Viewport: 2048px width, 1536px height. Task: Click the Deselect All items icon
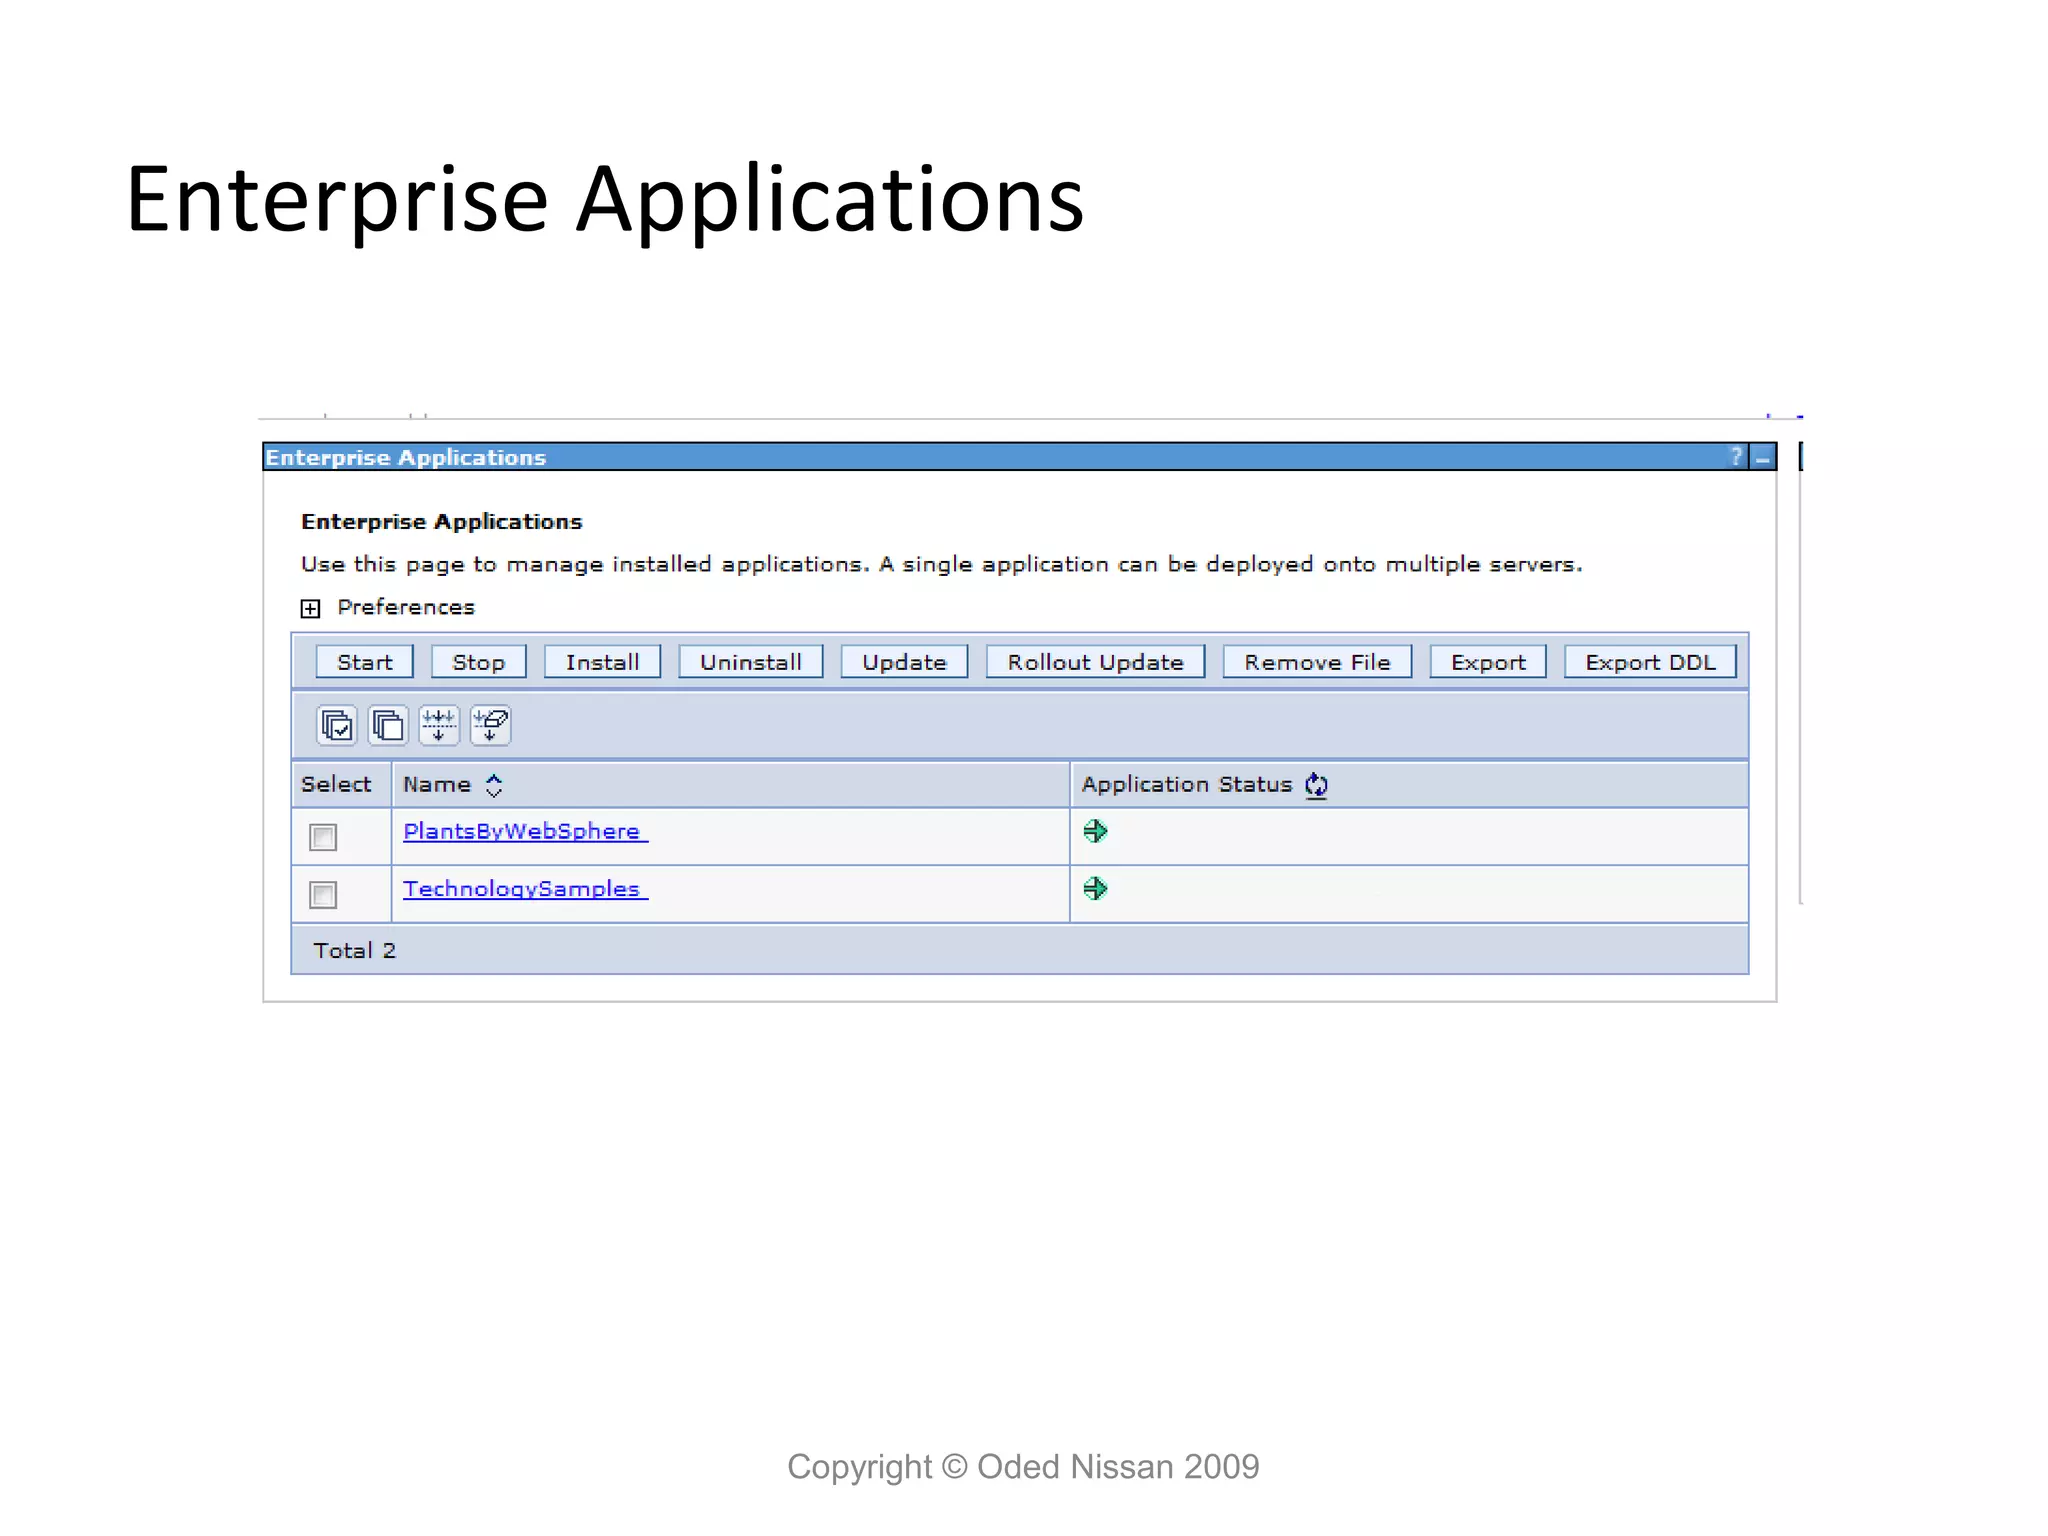pyautogui.click(x=388, y=725)
